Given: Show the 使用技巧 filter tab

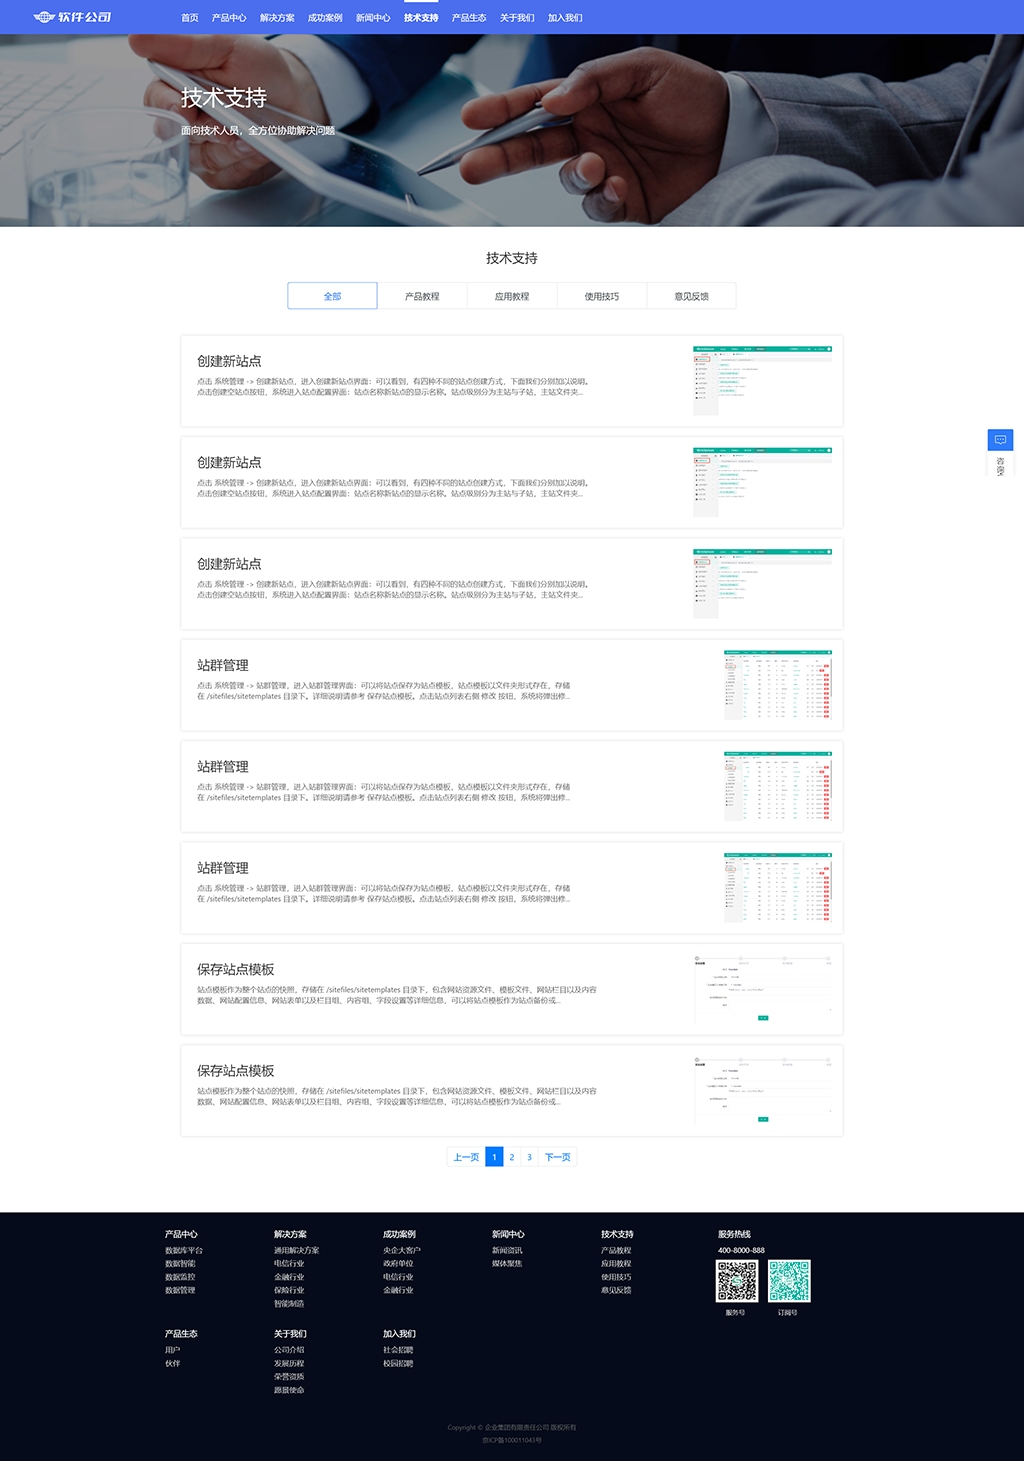Looking at the screenshot, I should point(602,296).
